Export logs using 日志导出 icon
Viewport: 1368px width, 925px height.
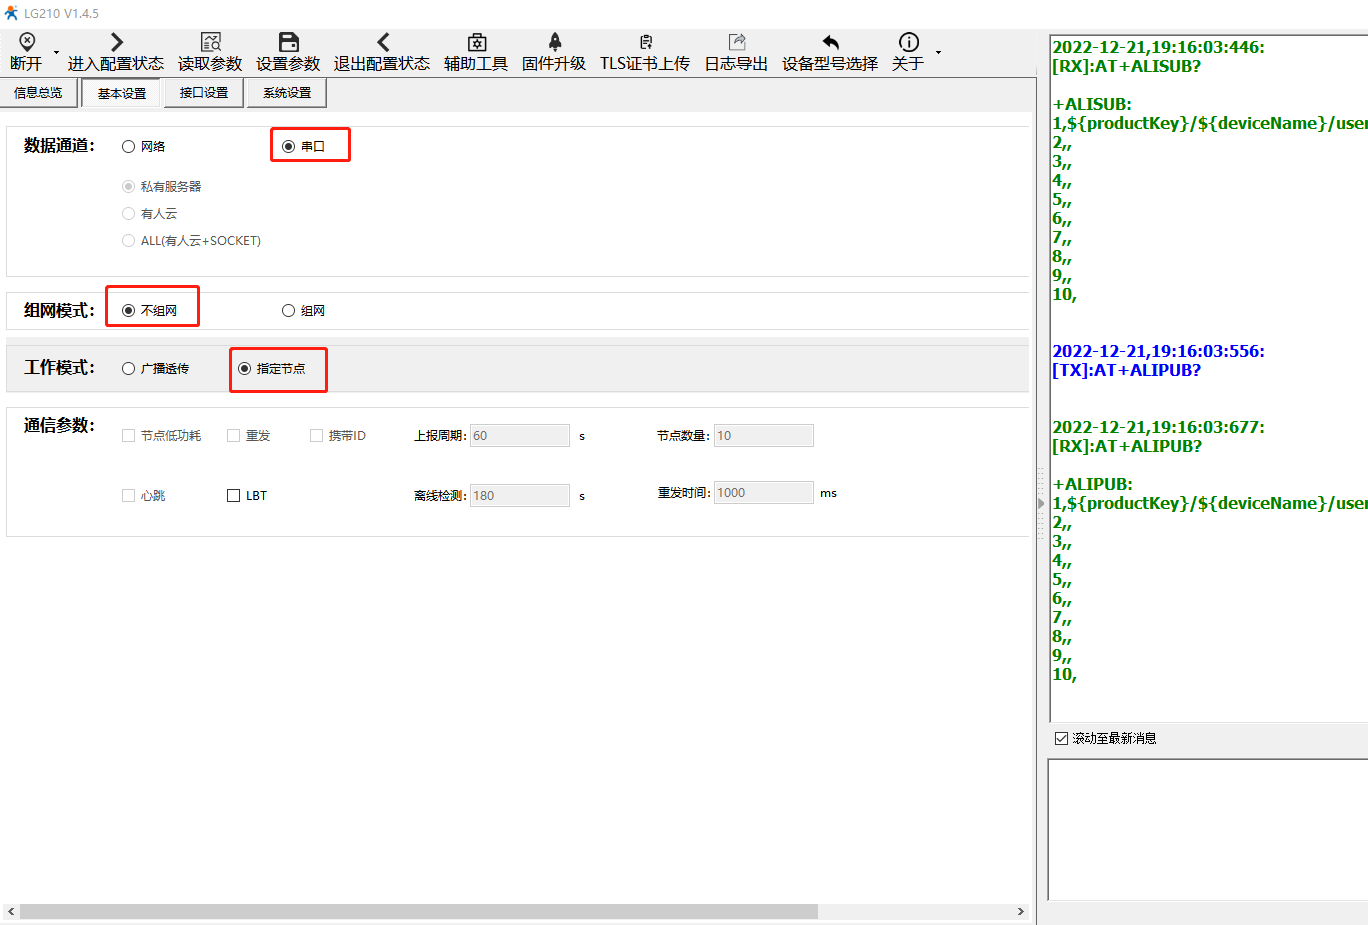tap(736, 42)
